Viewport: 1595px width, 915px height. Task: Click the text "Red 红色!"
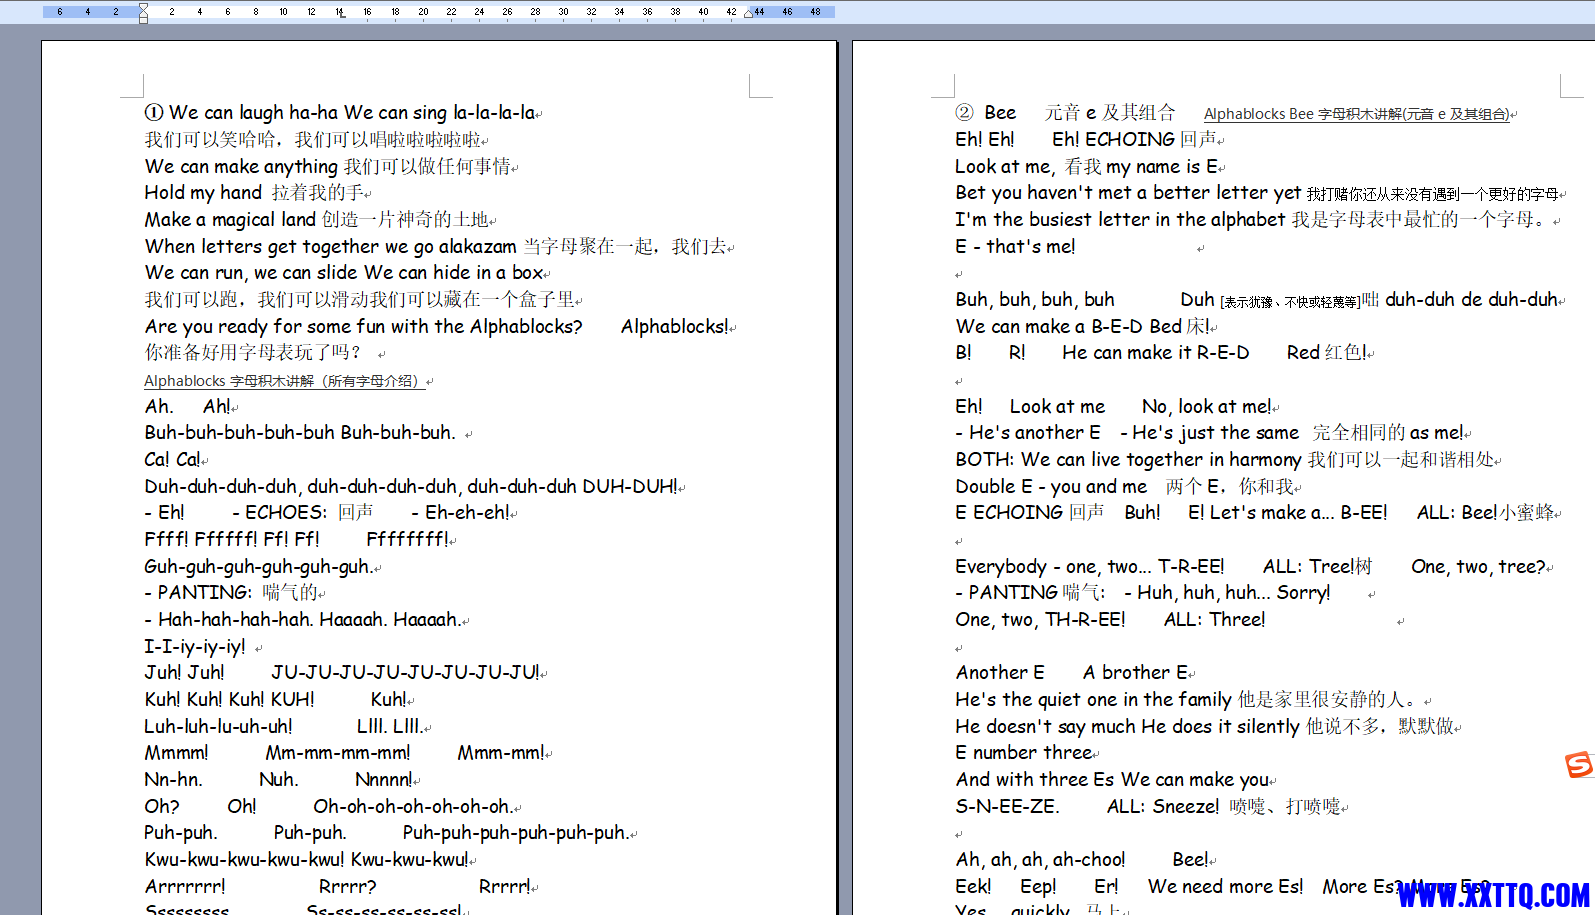[x=1328, y=352]
